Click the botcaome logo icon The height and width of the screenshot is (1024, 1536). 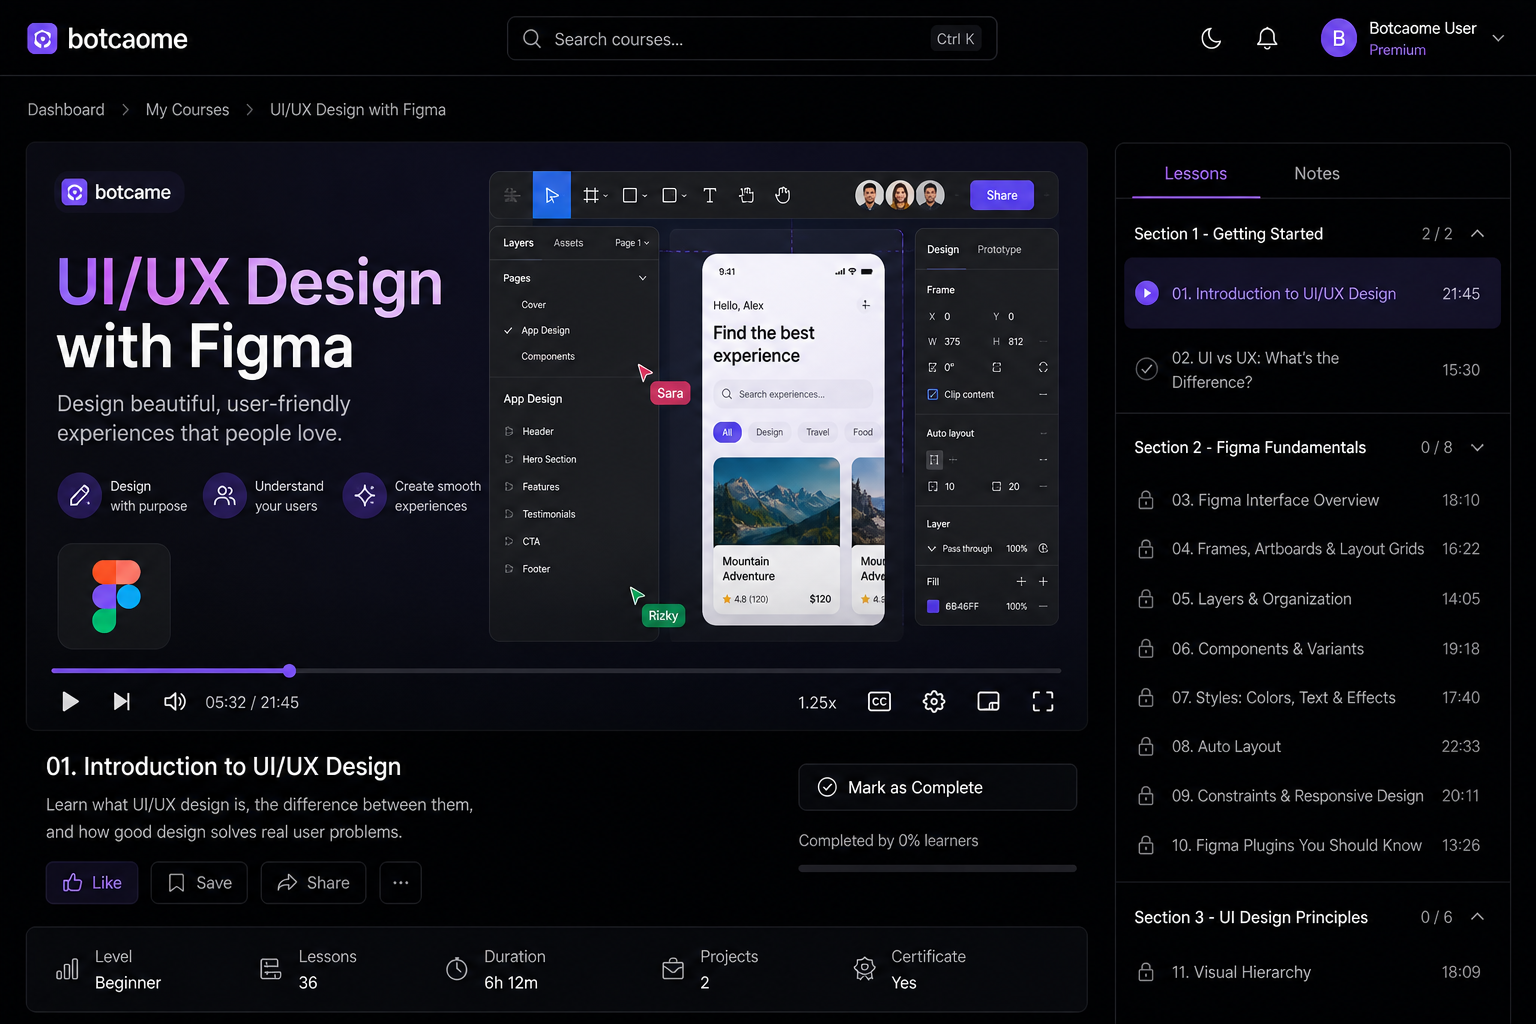(x=42, y=39)
